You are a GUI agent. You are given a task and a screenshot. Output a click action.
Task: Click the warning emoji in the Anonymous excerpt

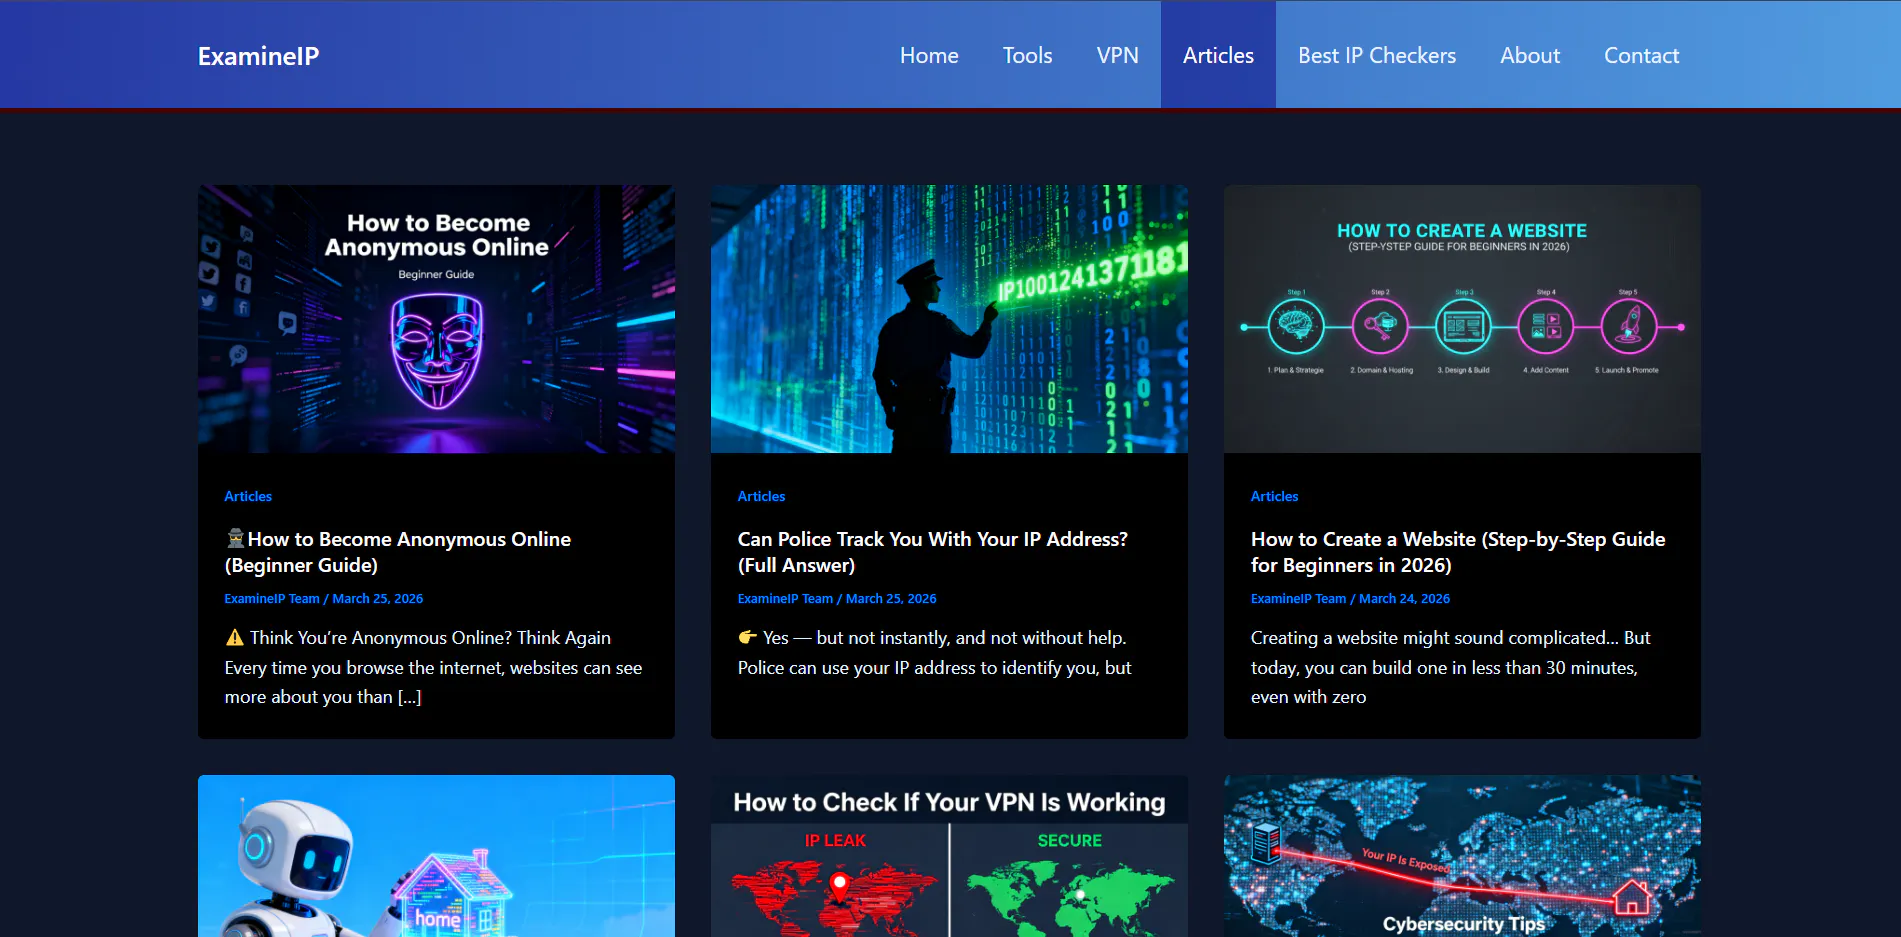(235, 637)
